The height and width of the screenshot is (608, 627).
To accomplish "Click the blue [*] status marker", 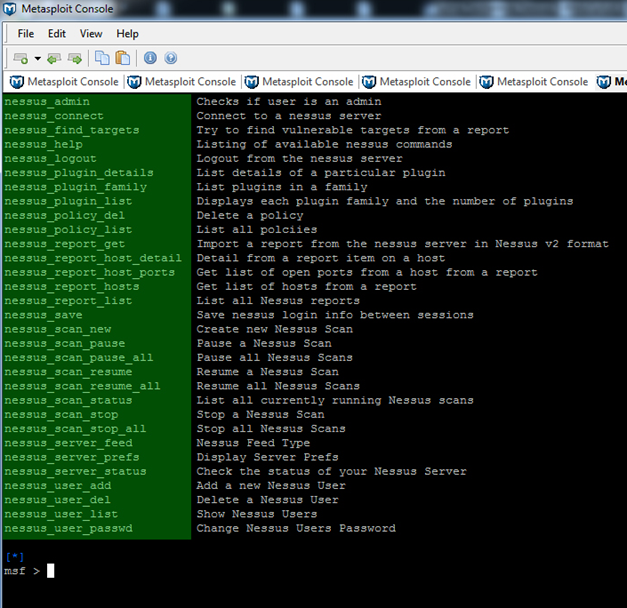I will (15, 556).
